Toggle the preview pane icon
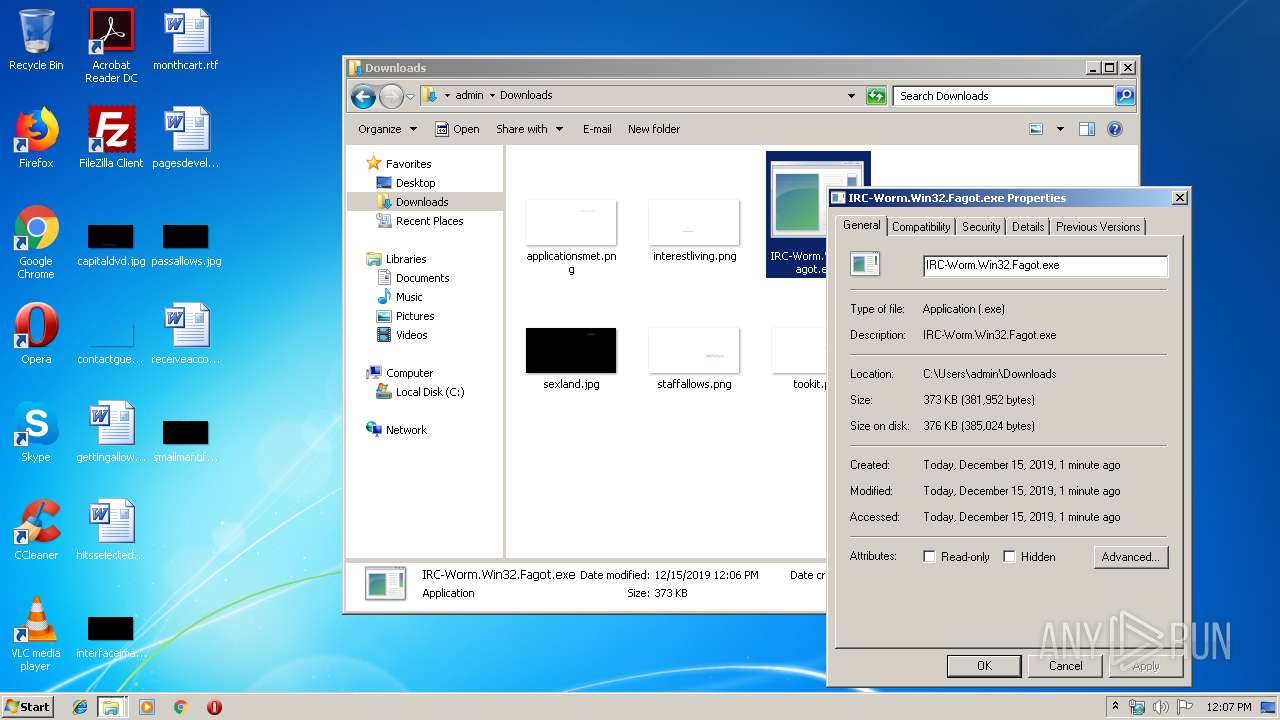This screenshot has height=720, width=1280. [1087, 129]
